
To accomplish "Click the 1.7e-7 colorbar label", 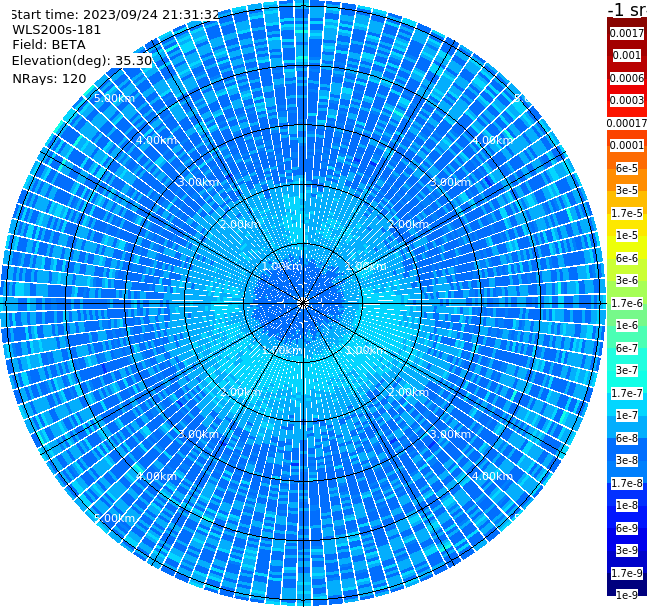I will [x=627, y=393].
